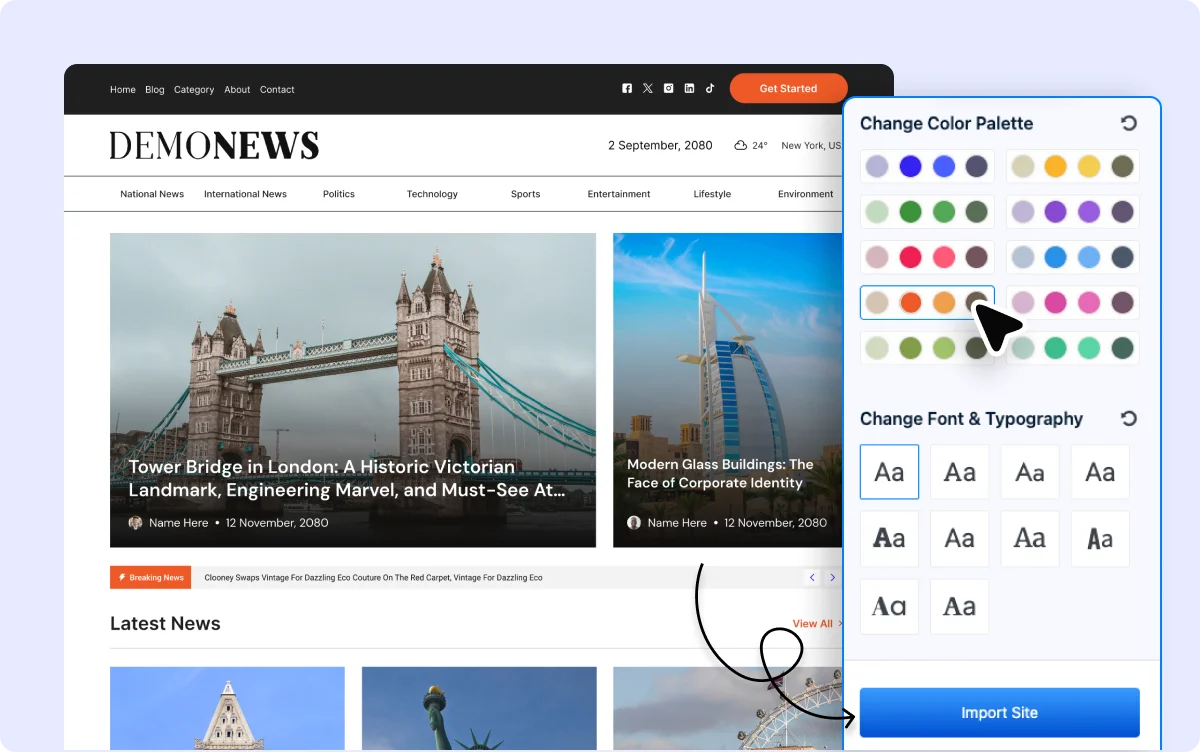Click the Instagram icon in top bar
Viewport: 1200px width, 752px height.
[x=668, y=88]
